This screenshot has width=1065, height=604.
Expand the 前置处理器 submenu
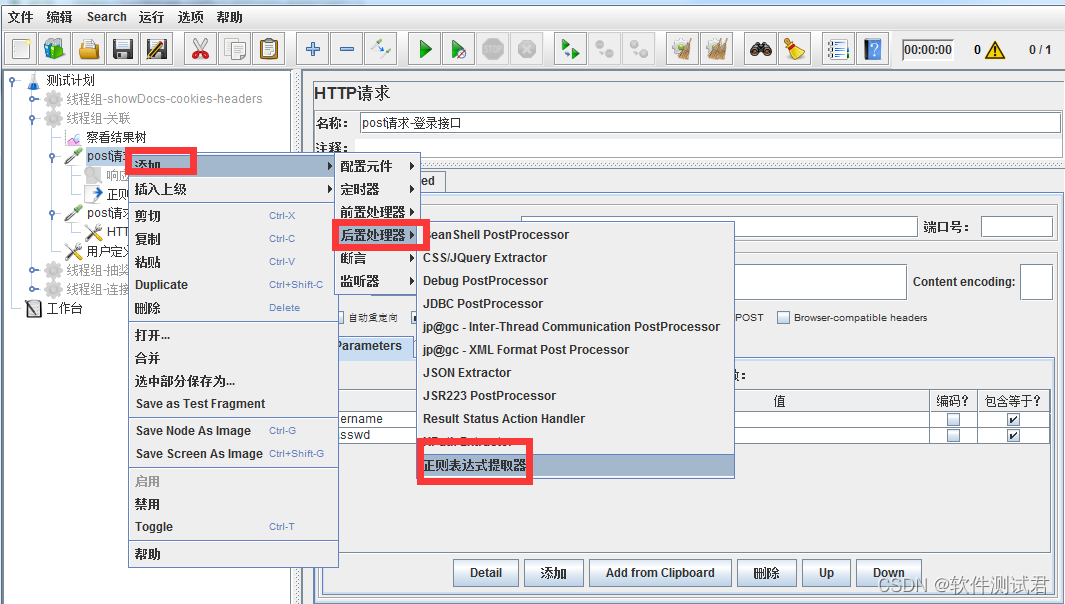(377, 213)
